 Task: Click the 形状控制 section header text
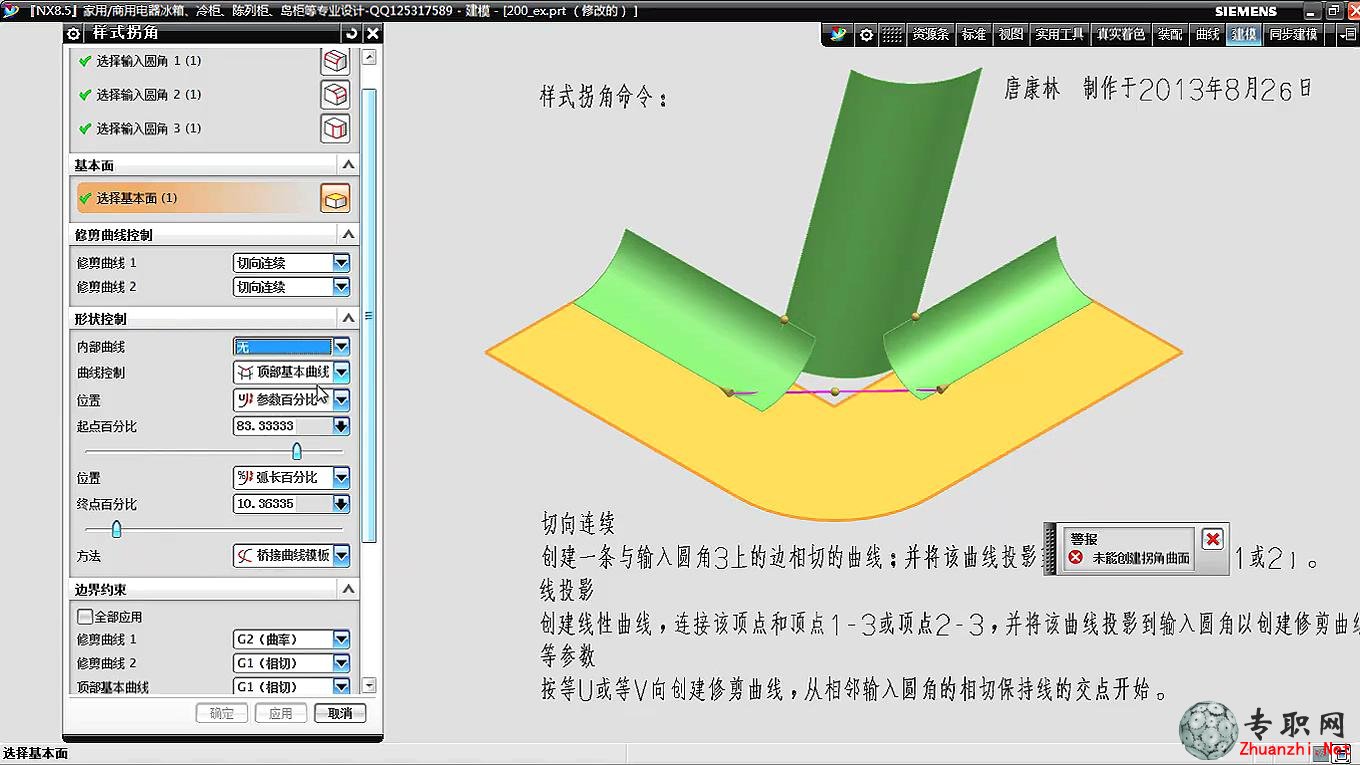pyautogui.click(x=101, y=319)
